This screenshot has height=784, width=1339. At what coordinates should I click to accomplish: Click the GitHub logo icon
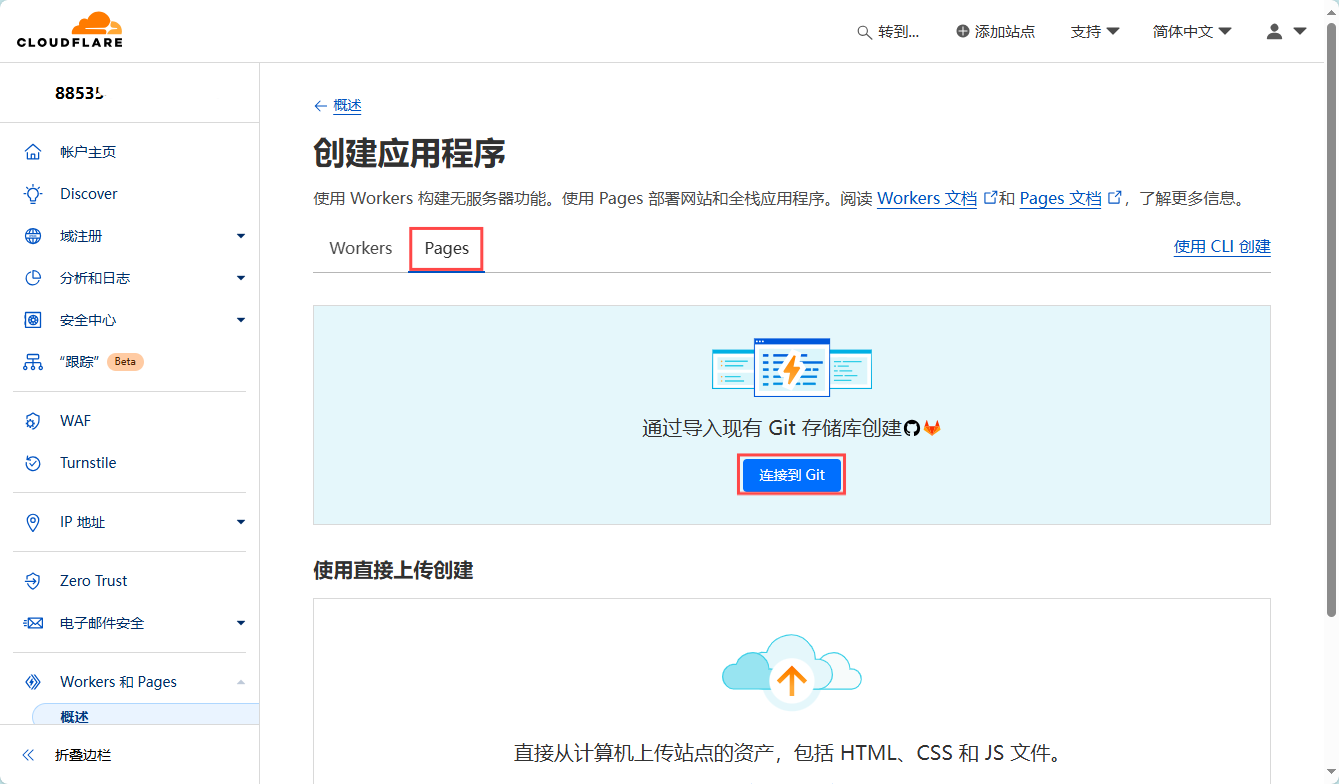[x=911, y=428]
